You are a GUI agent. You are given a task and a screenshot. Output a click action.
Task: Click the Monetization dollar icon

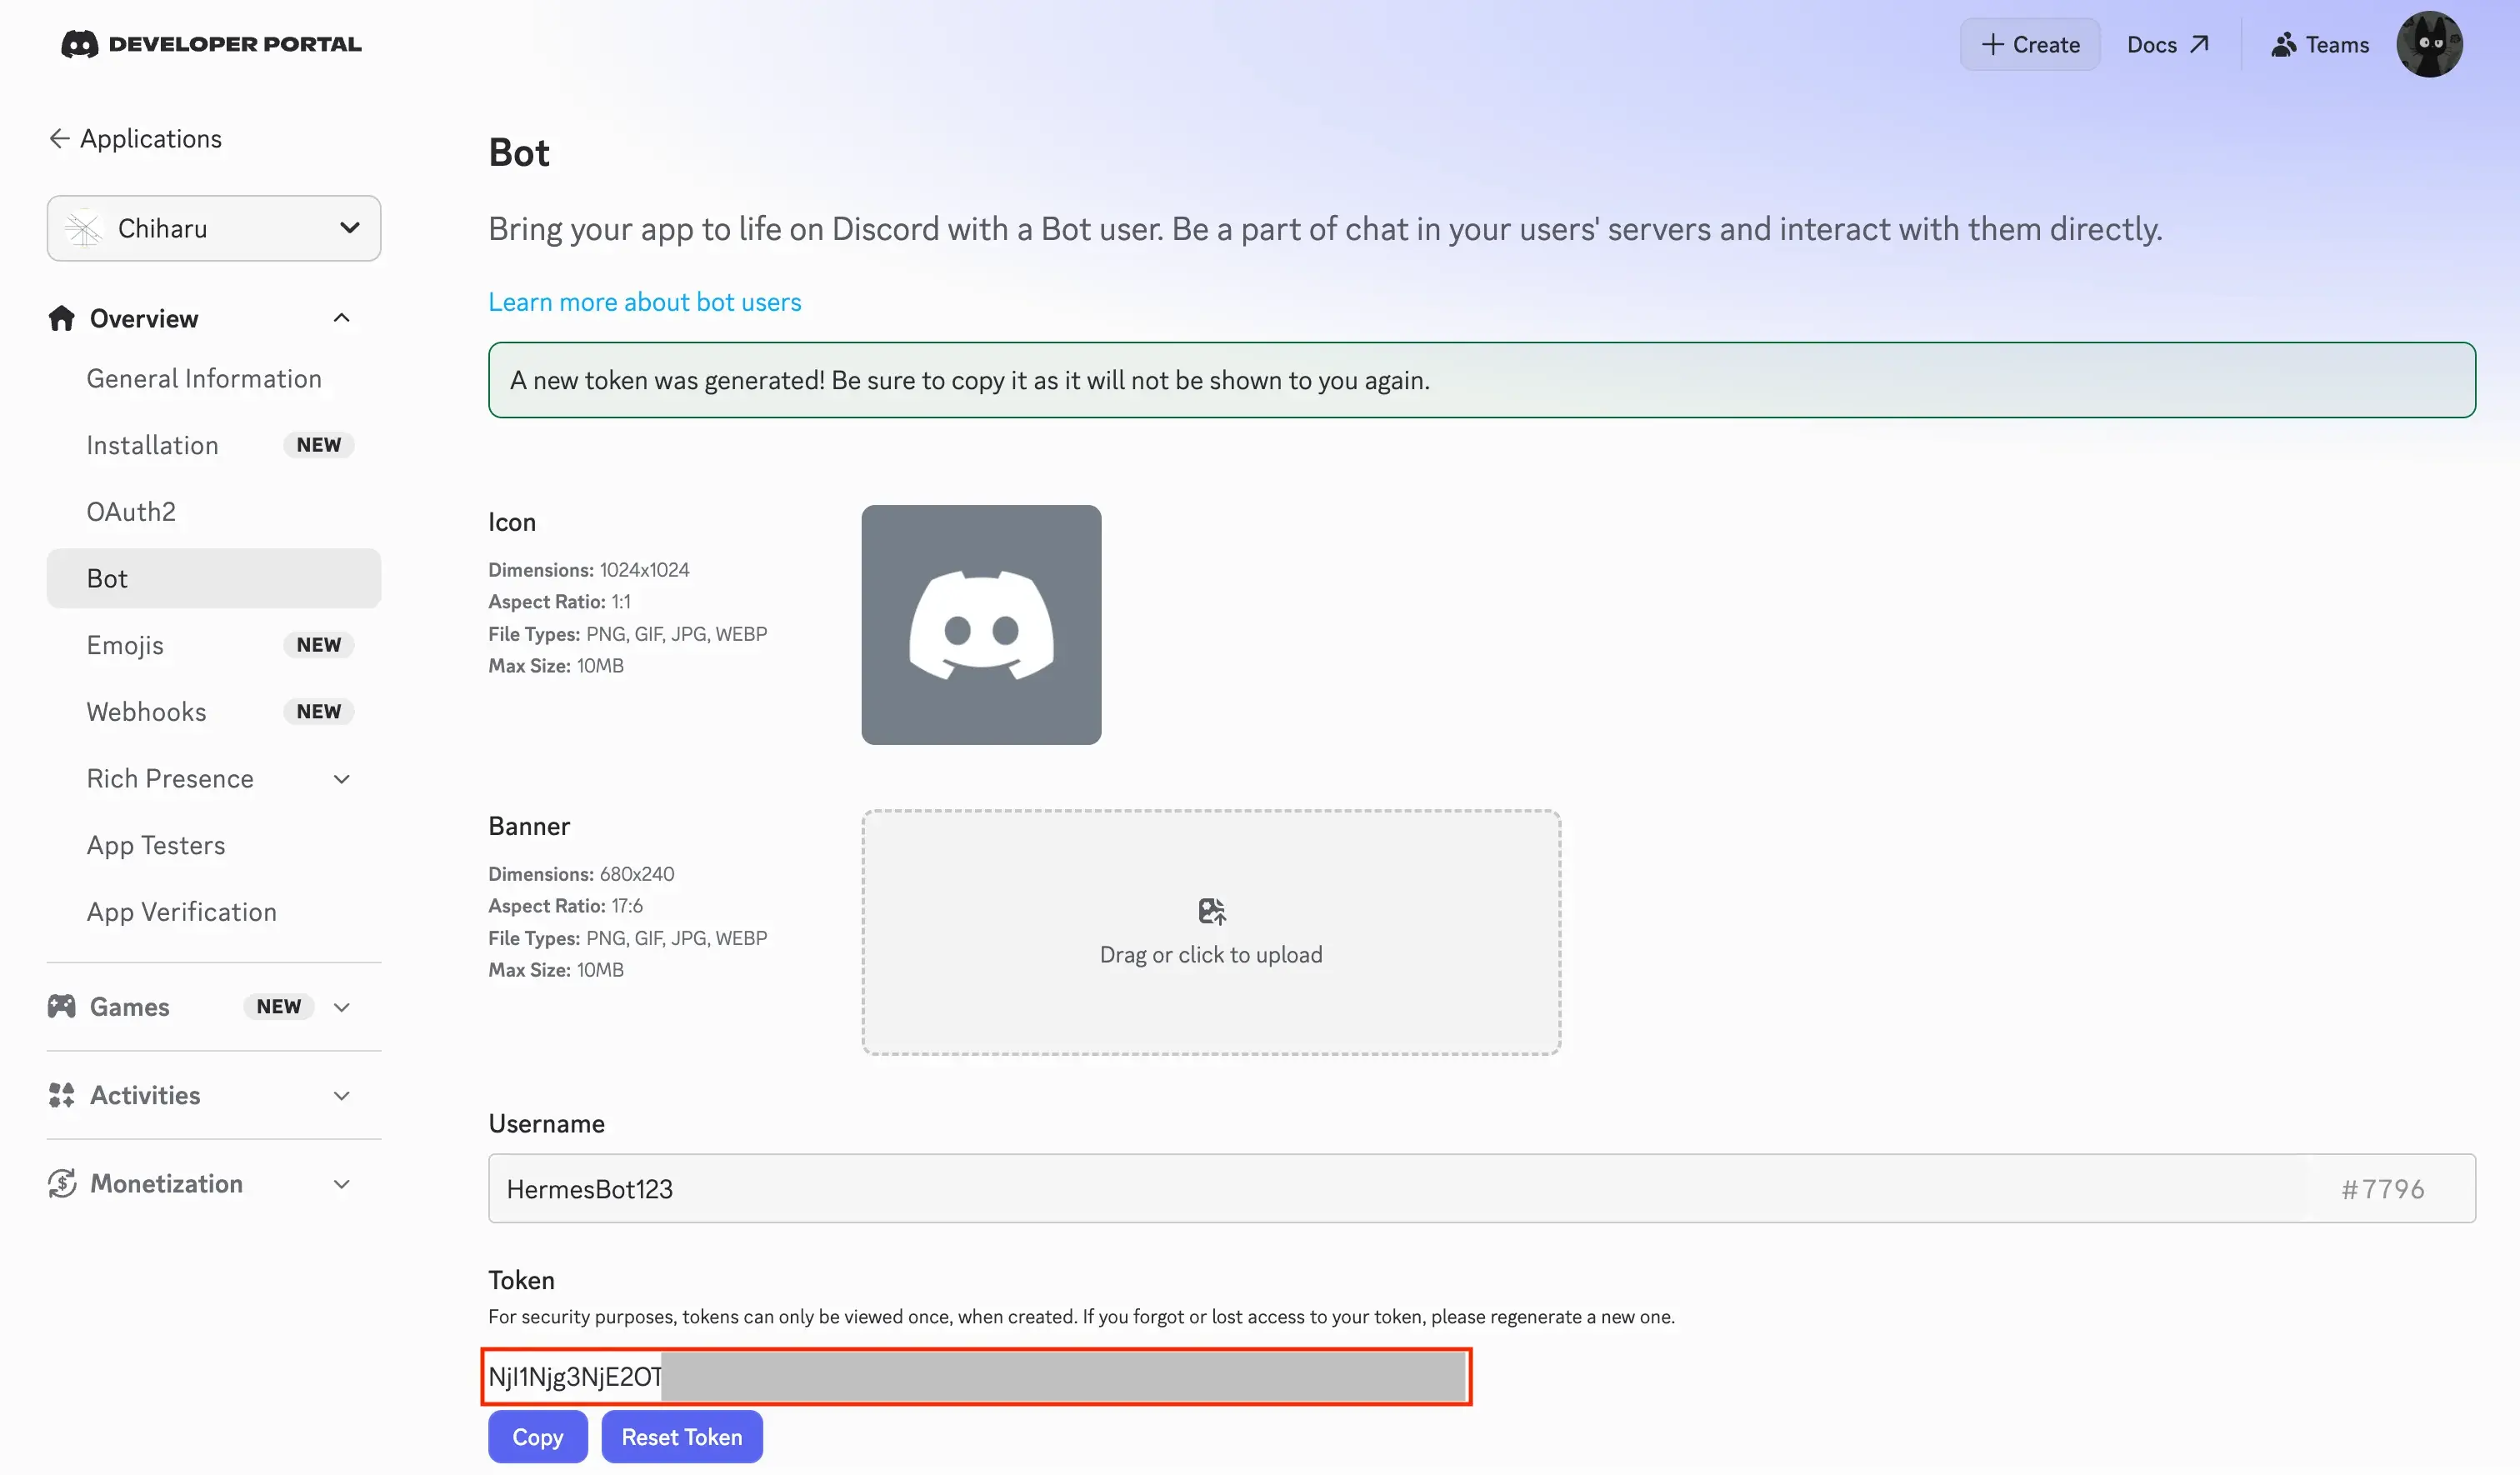click(62, 1183)
